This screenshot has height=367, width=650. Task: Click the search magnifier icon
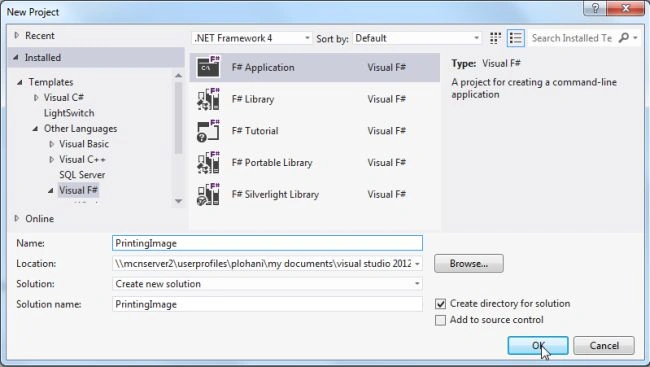[x=623, y=38]
